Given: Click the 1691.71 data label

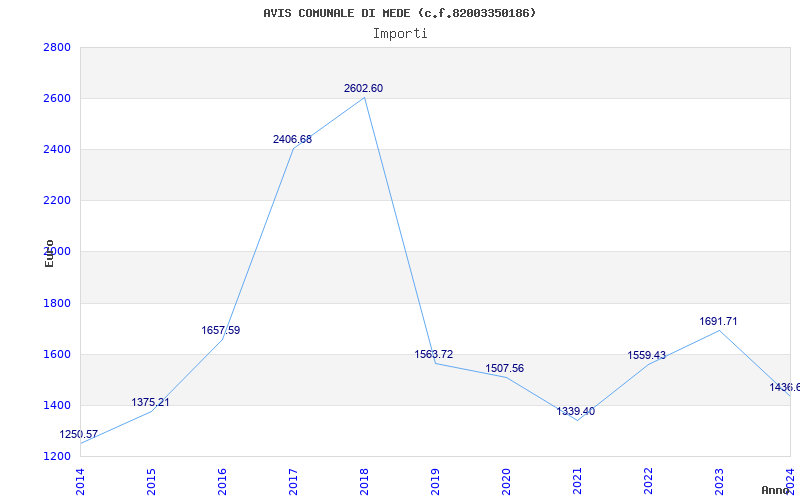Looking at the screenshot, I should tap(718, 321).
